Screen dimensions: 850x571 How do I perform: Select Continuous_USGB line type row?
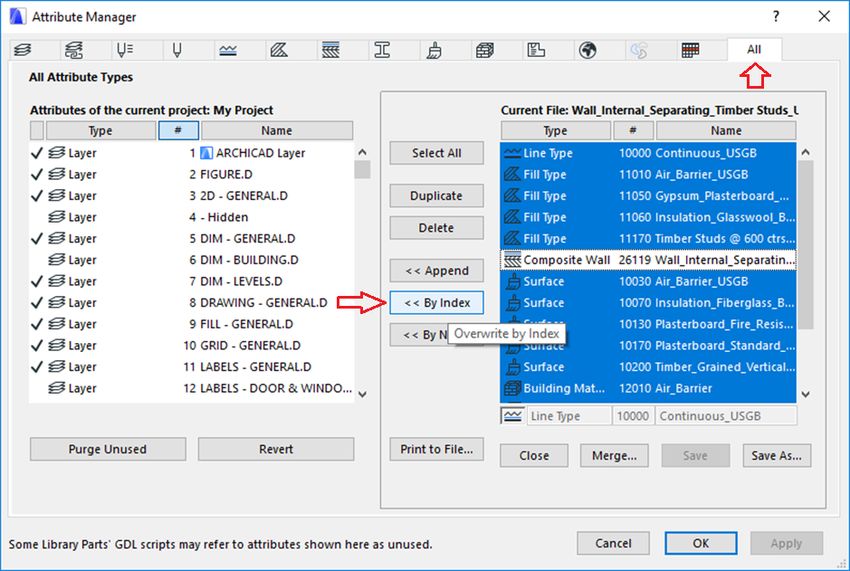648,153
